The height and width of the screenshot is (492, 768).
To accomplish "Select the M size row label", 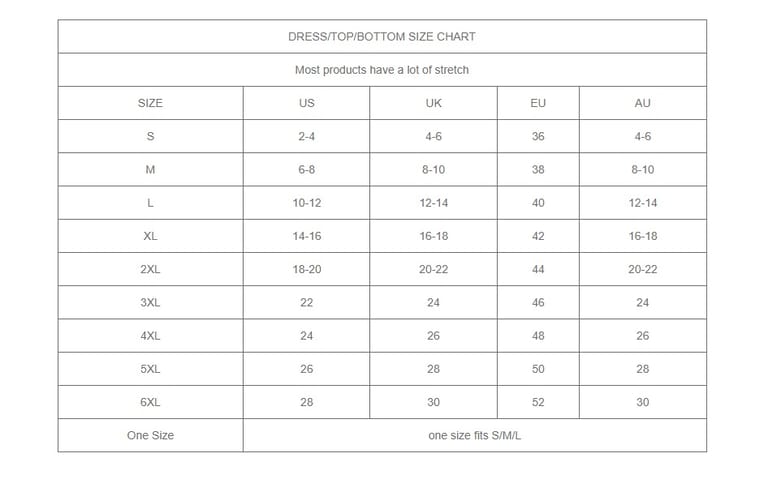I will point(150,170).
